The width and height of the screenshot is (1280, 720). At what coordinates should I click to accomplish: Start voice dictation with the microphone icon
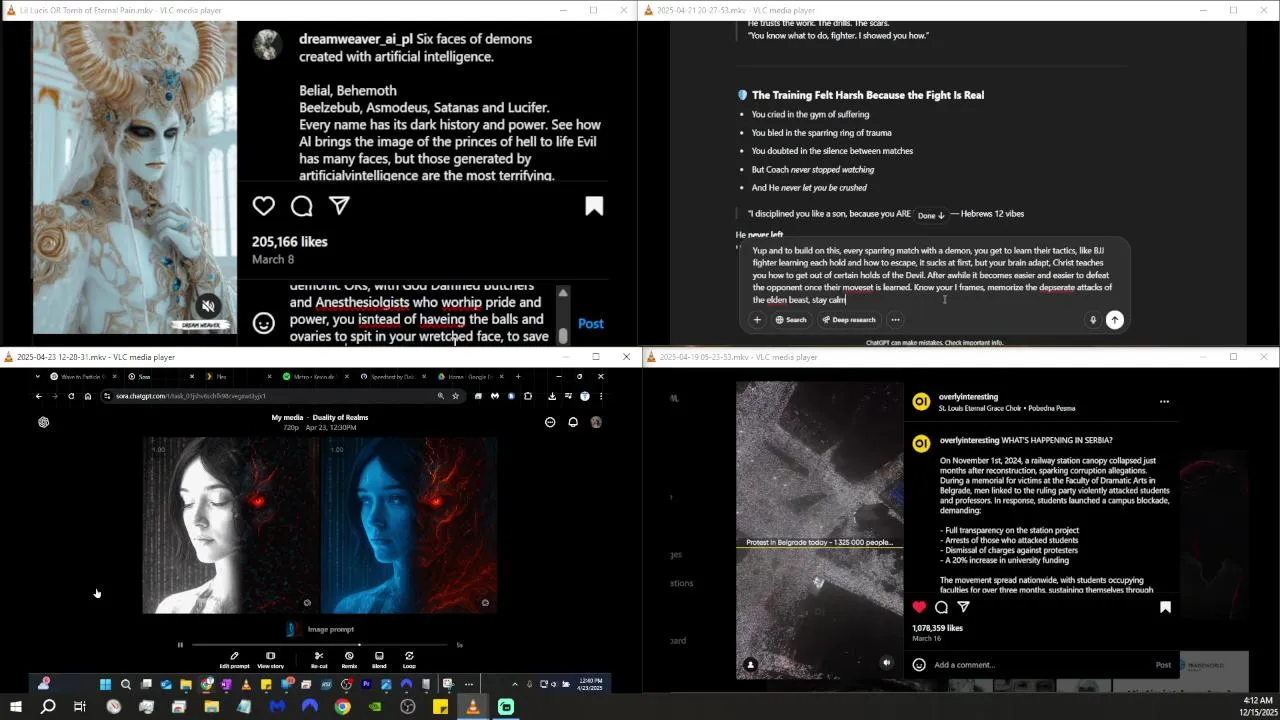click(x=1092, y=320)
